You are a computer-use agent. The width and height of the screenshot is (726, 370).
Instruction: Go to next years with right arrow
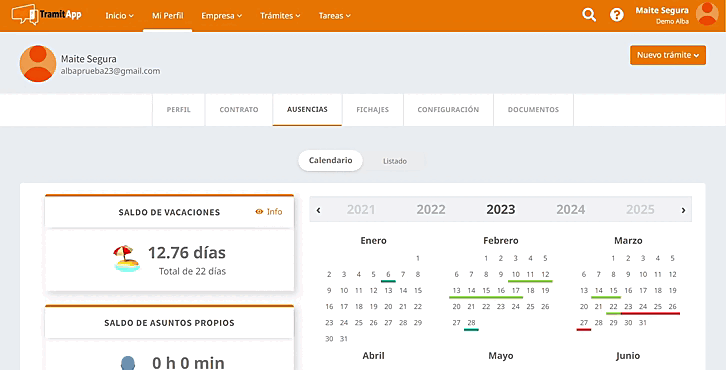pyautogui.click(x=683, y=210)
